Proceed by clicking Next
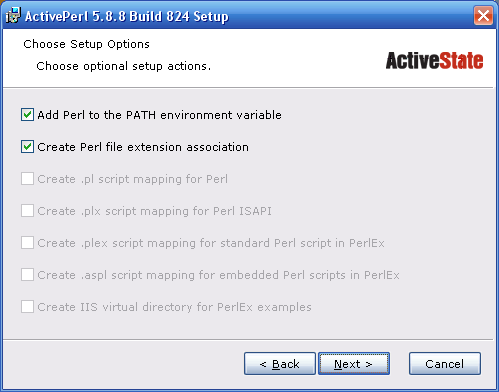This screenshot has height=392, width=499. pyautogui.click(x=354, y=364)
